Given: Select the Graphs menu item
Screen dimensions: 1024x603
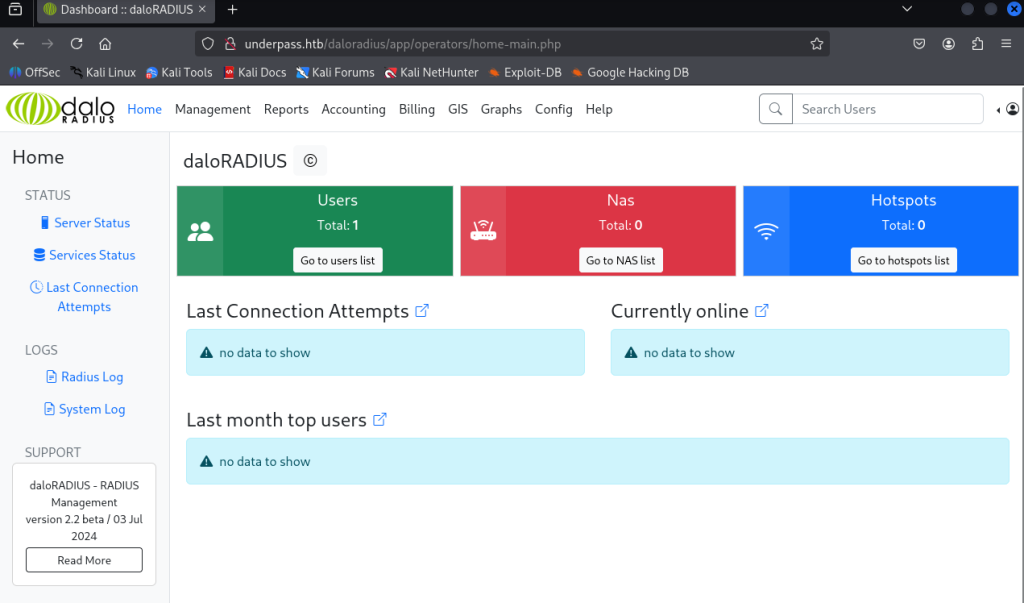Looking at the screenshot, I should tap(501, 109).
